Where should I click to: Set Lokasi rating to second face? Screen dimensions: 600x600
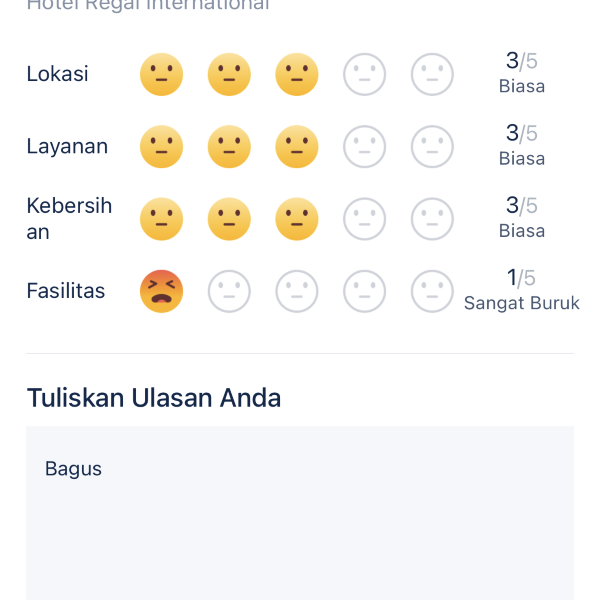click(229, 74)
